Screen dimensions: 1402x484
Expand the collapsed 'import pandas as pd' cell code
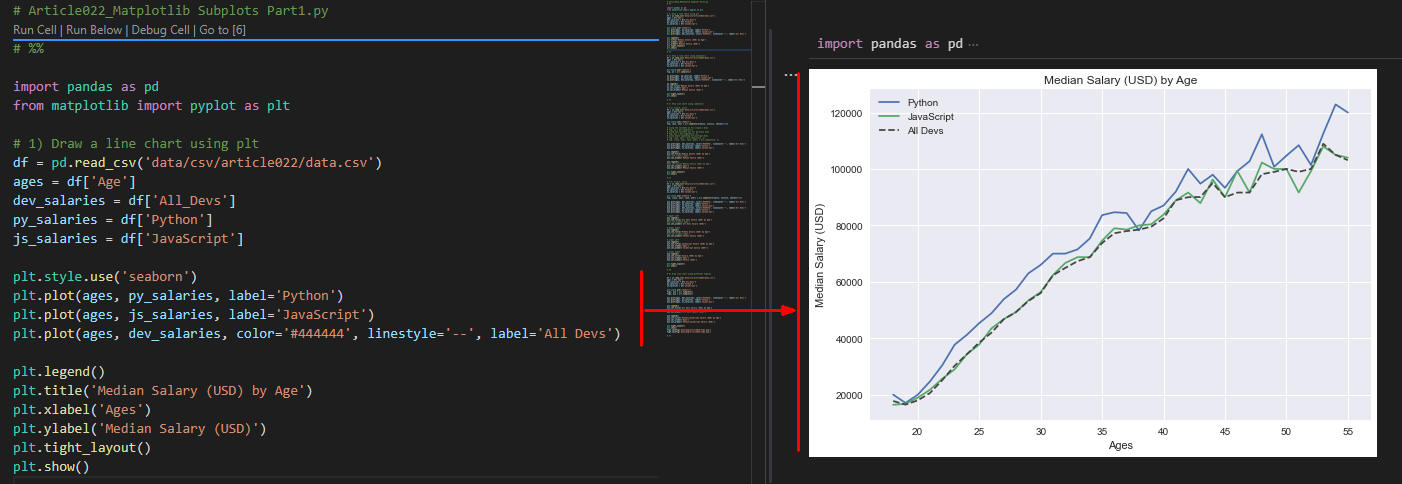click(x=974, y=44)
